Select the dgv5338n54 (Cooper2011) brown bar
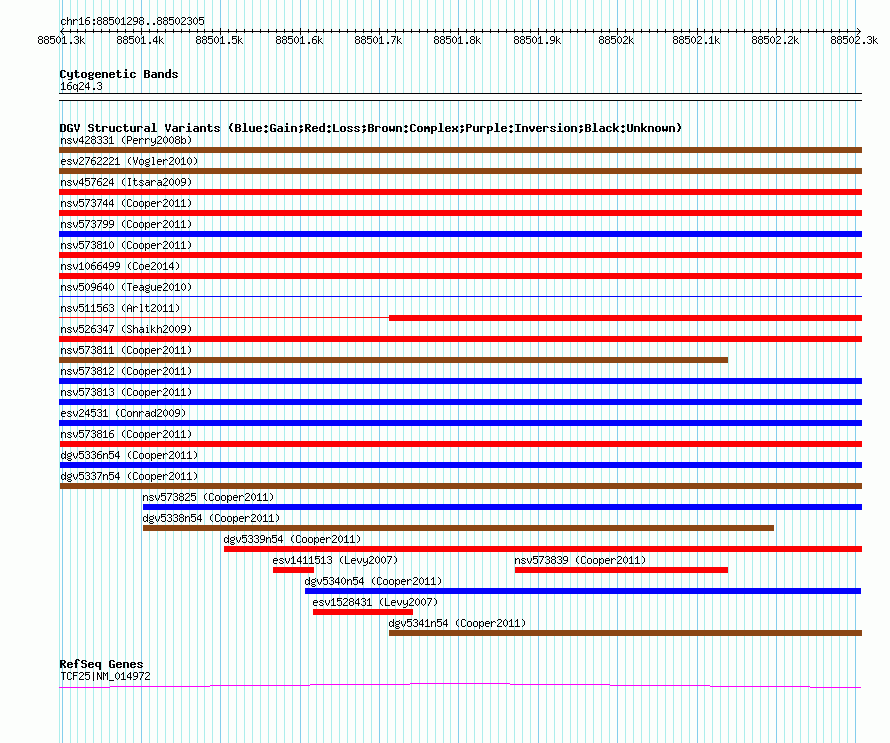The width and height of the screenshot is (890, 743). pyautogui.click(x=458, y=528)
